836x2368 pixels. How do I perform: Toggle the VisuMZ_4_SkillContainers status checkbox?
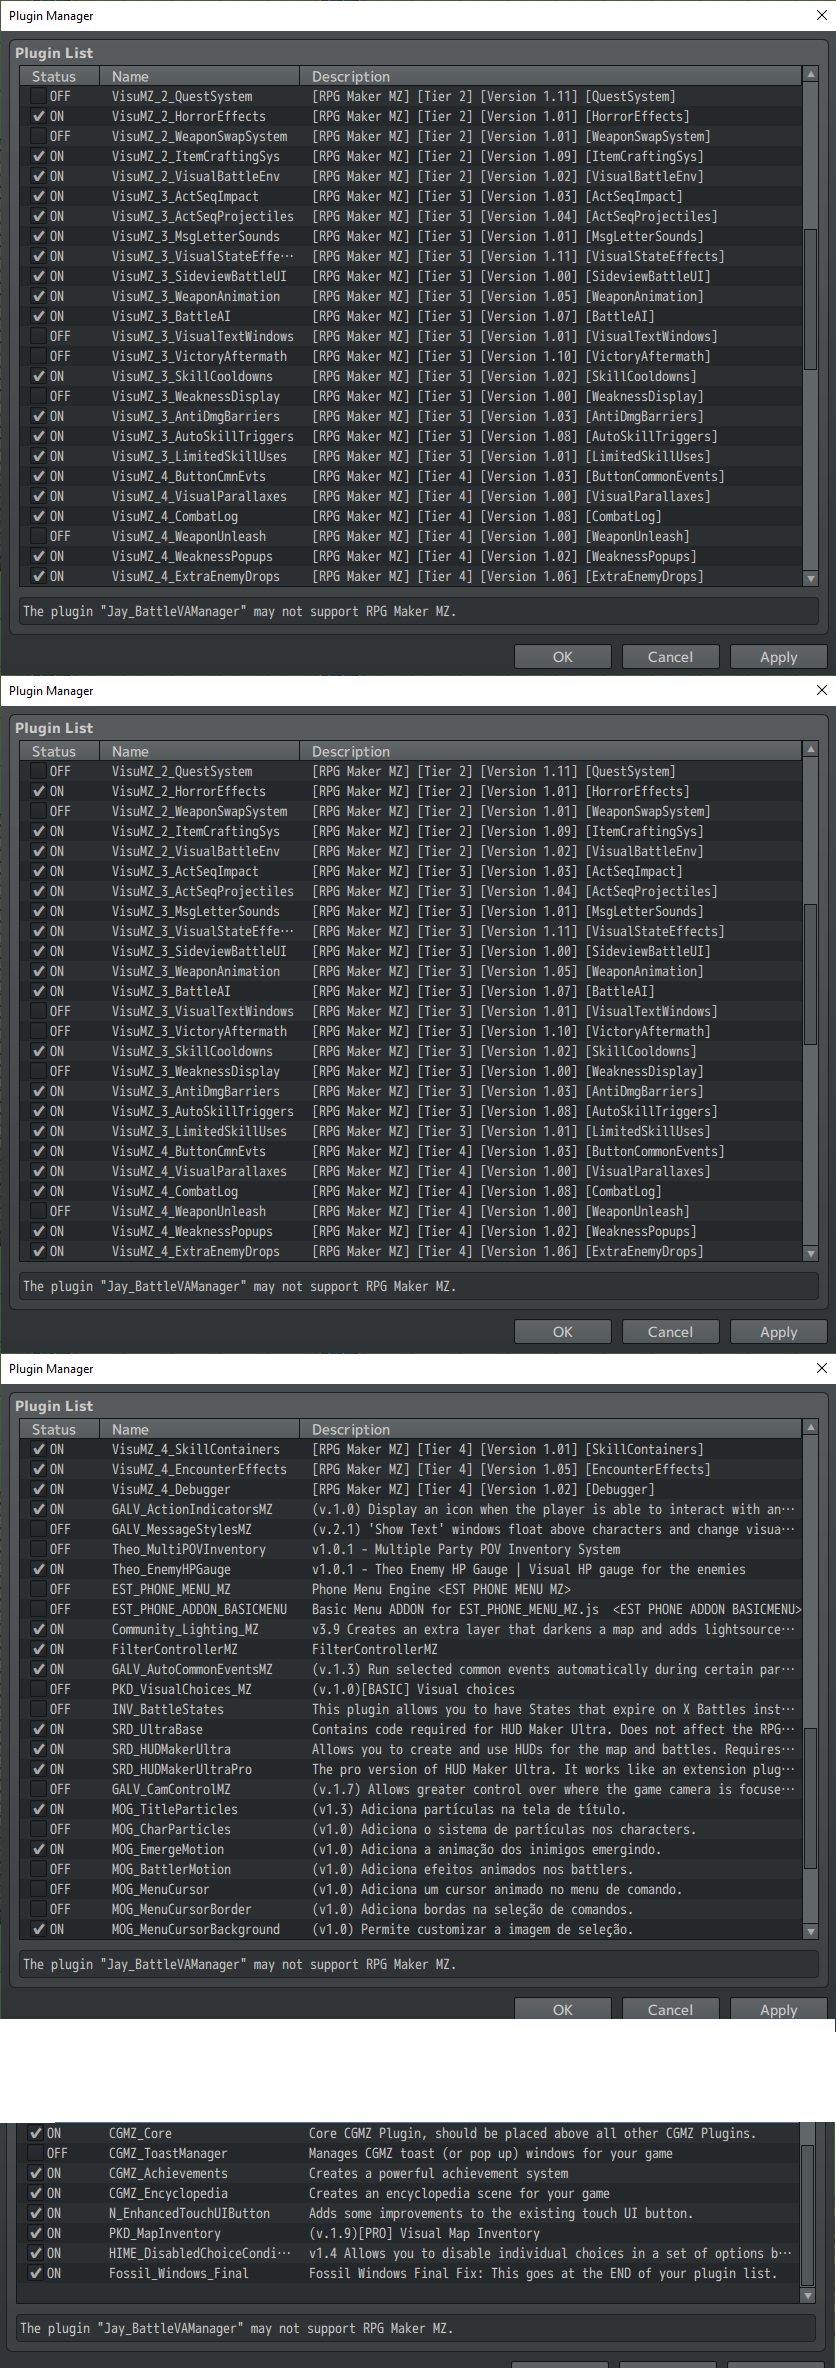click(38, 1449)
